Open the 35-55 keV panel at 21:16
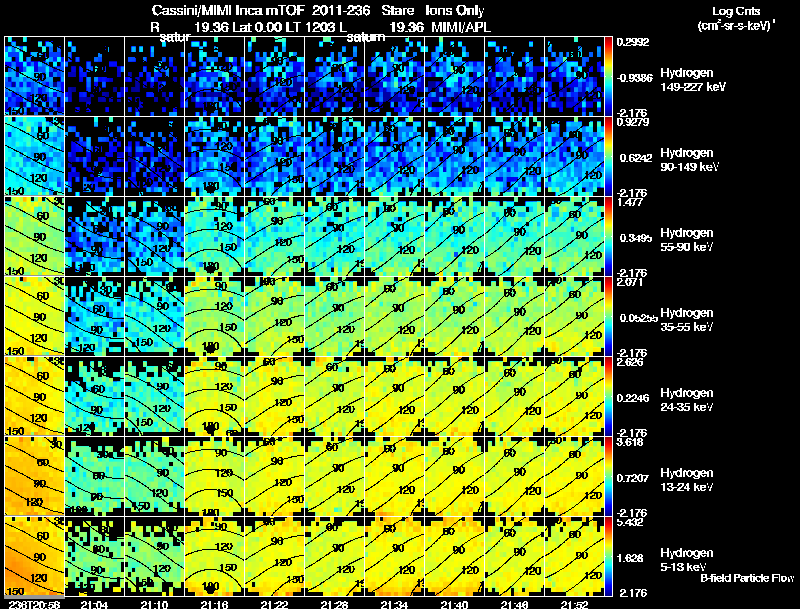 pyautogui.click(x=214, y=317)
